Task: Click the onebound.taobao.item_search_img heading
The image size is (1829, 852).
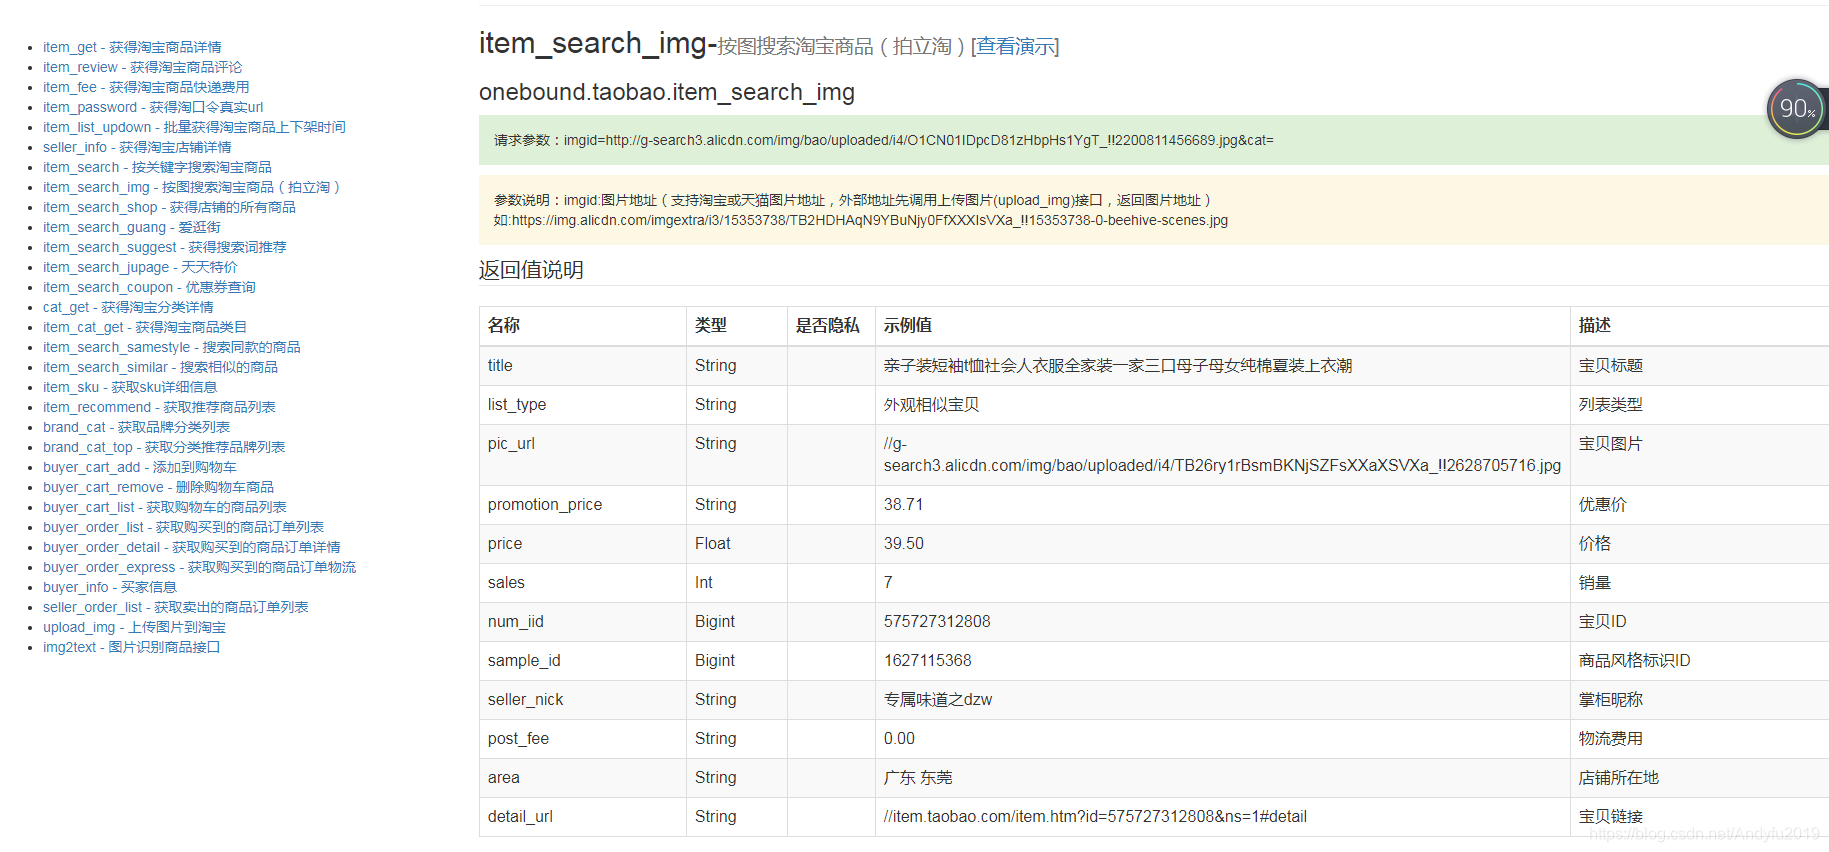Action: tap(667, 93)
